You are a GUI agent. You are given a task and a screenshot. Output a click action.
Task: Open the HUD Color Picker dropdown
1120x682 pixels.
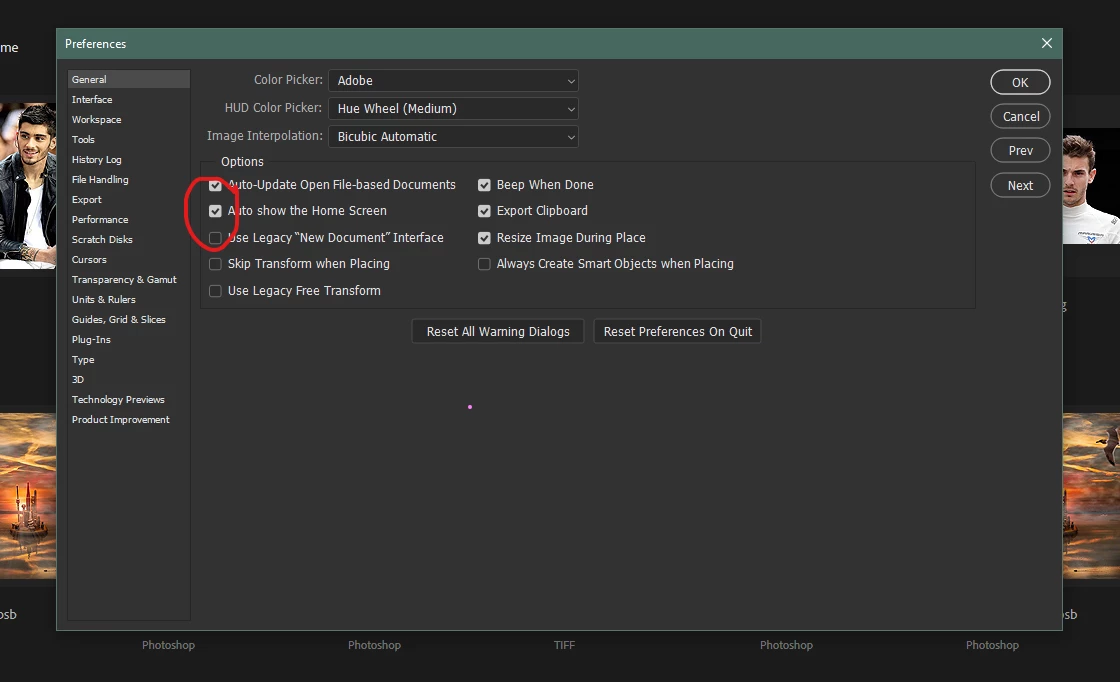[x=454, y=109]
